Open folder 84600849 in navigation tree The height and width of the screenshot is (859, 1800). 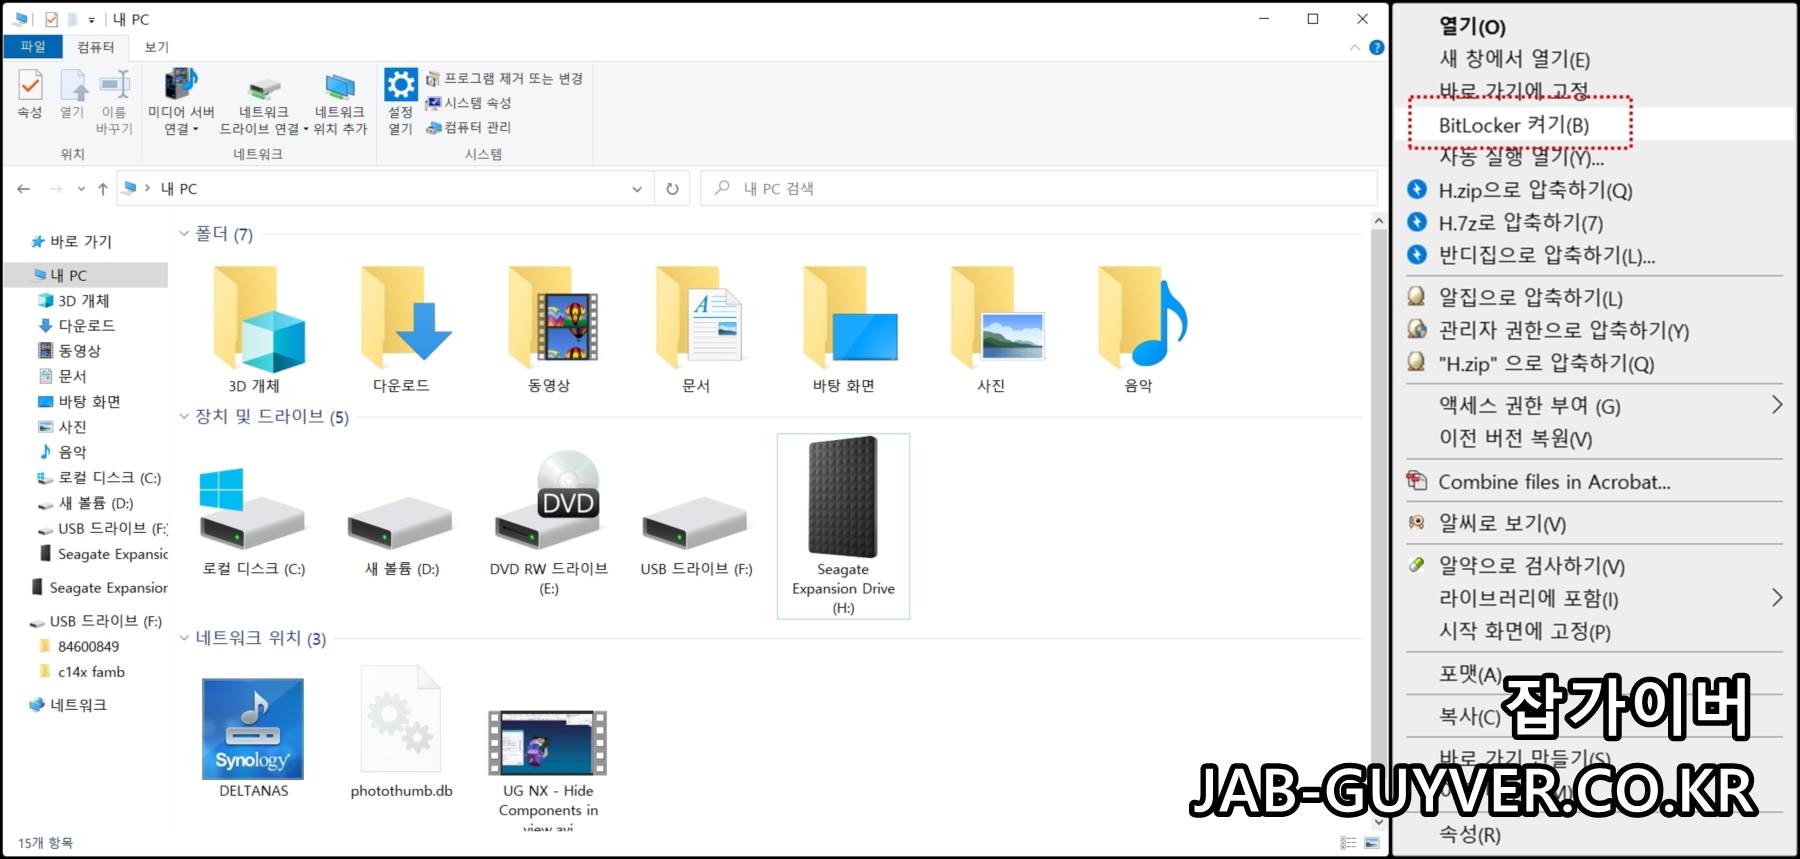pyautogui.click(x=88, y=646)
